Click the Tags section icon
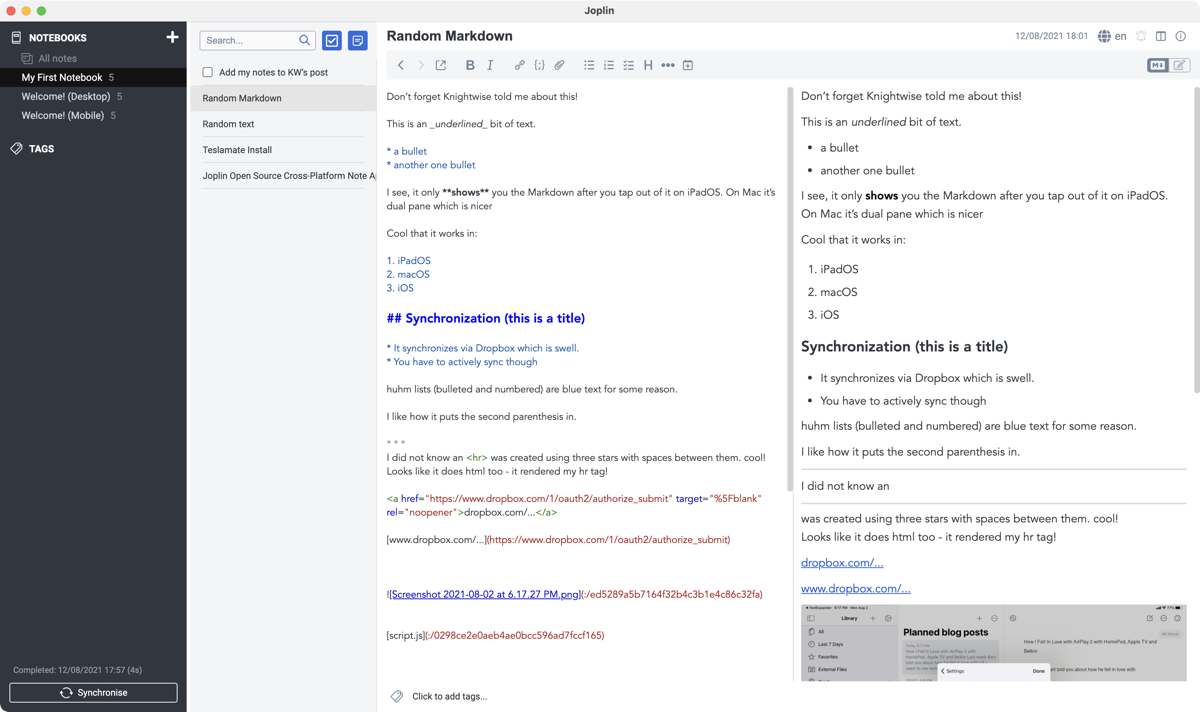The height and width of the screenshot is (712, 1200). coord(16,149)
